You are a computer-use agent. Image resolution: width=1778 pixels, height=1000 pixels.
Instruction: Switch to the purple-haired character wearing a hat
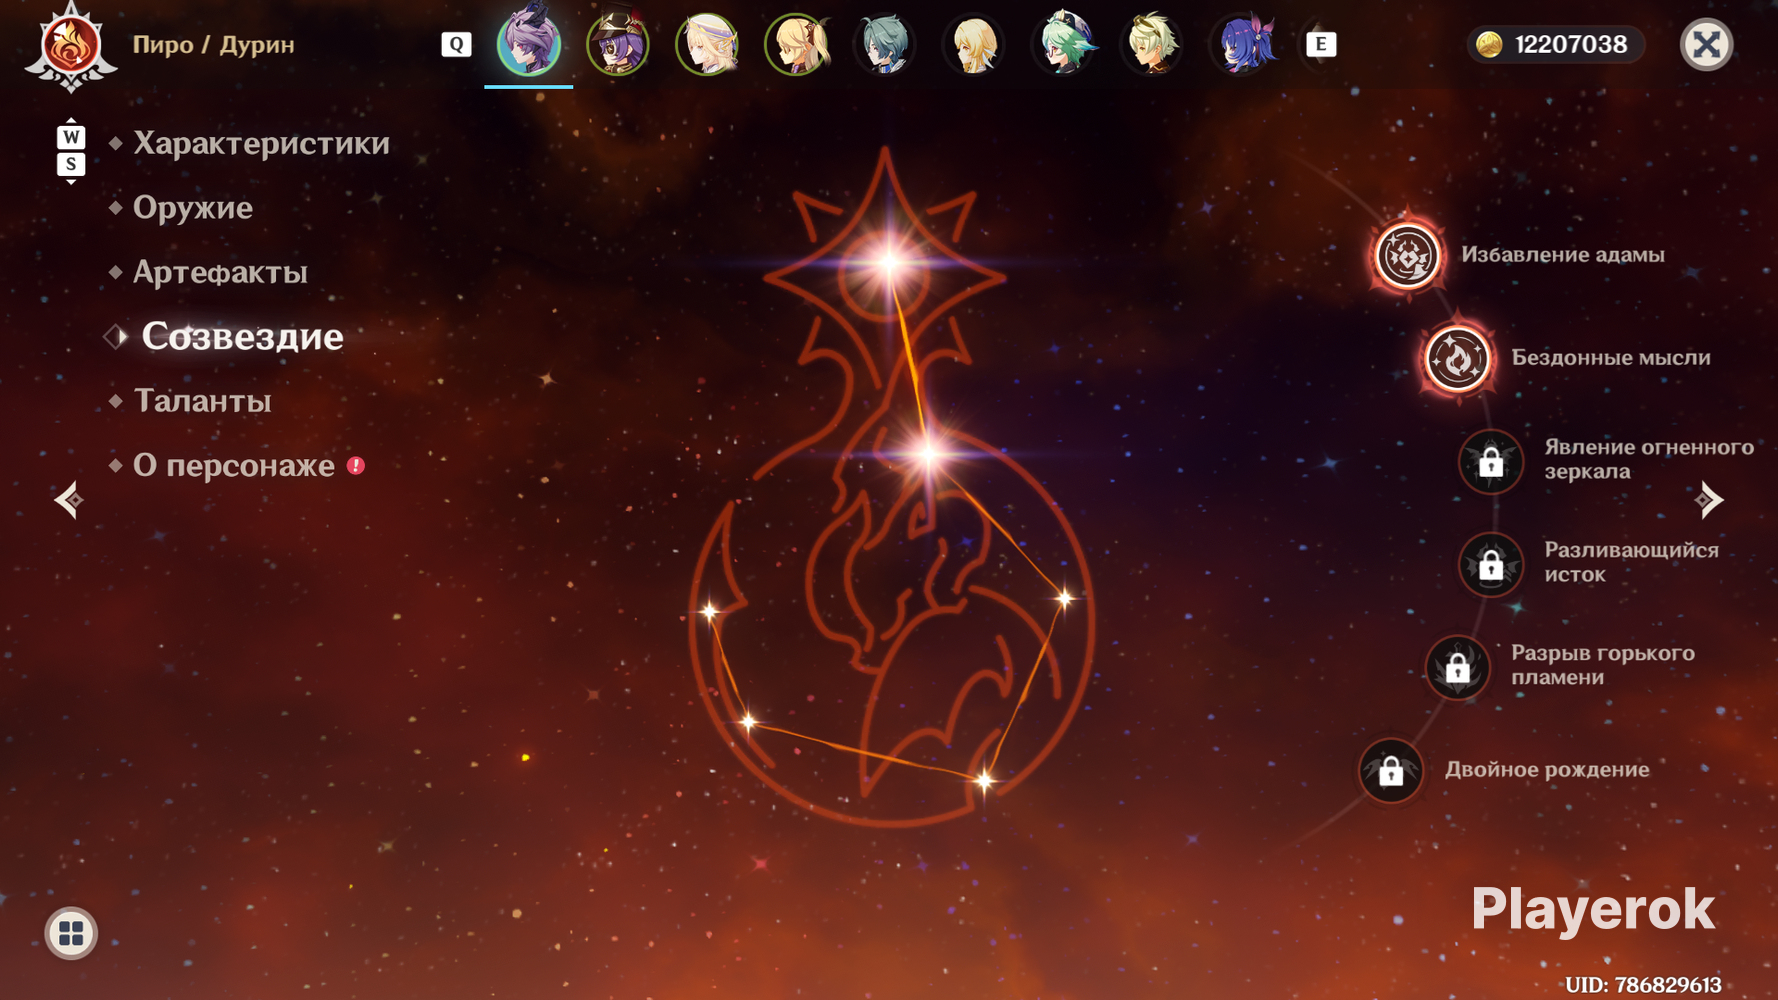click(617, 44)
